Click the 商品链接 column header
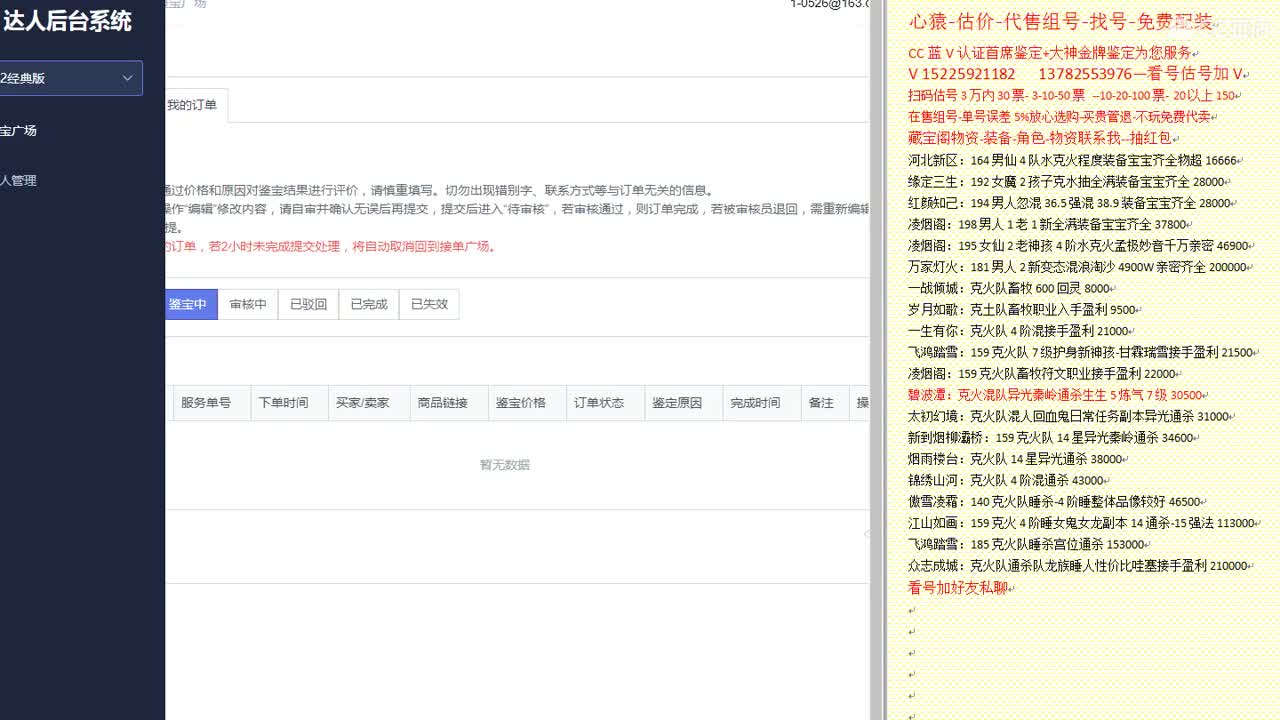This screenshot has width=1280, height=720. coord(443,403)
